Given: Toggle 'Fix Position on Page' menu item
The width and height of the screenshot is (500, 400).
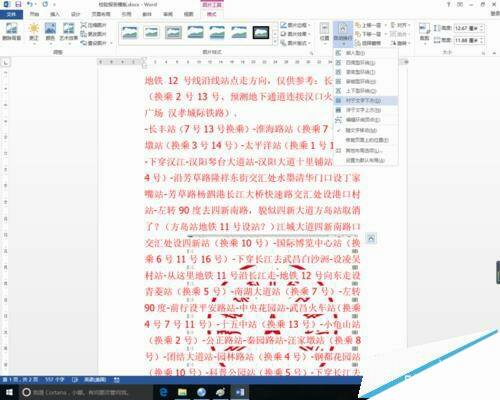Looking at the screenshot, I should click(366, 140).
